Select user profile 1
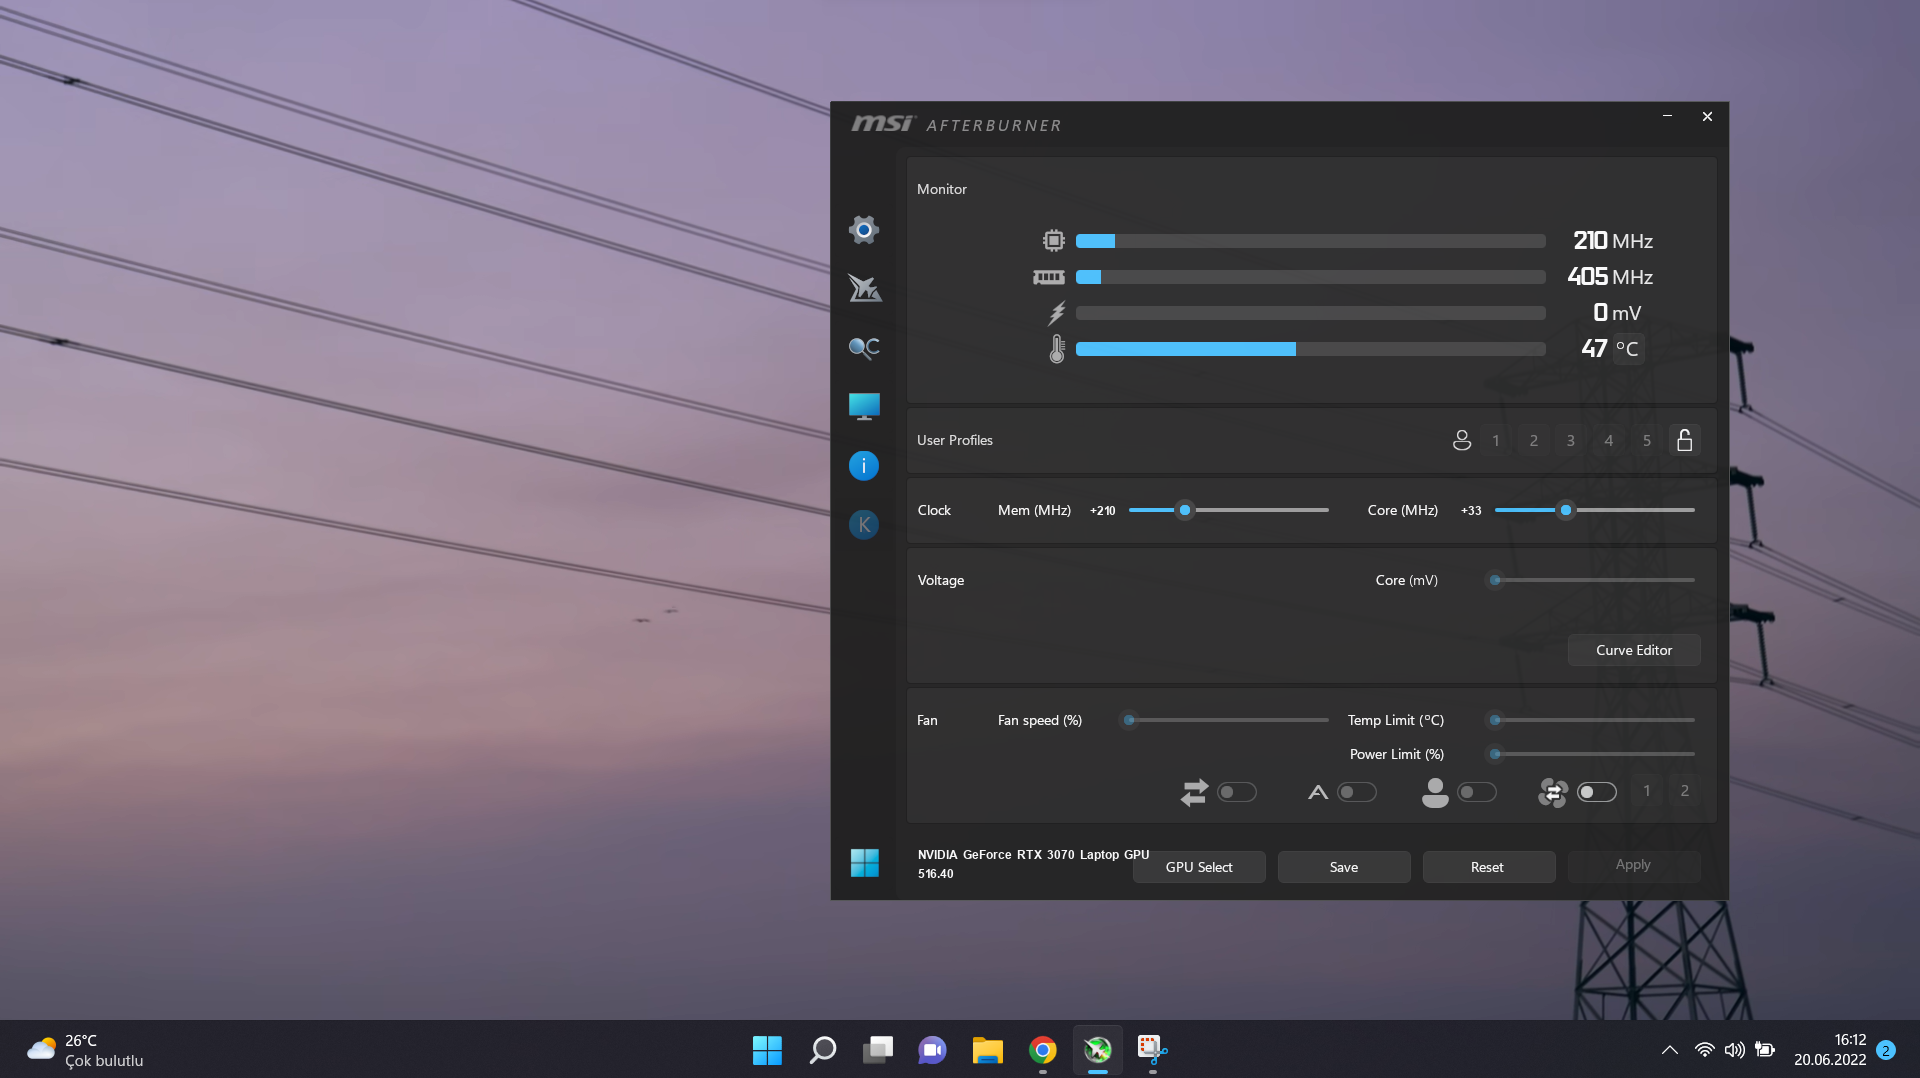This screenshot has width=1920, height=1078. point(1496,440)
